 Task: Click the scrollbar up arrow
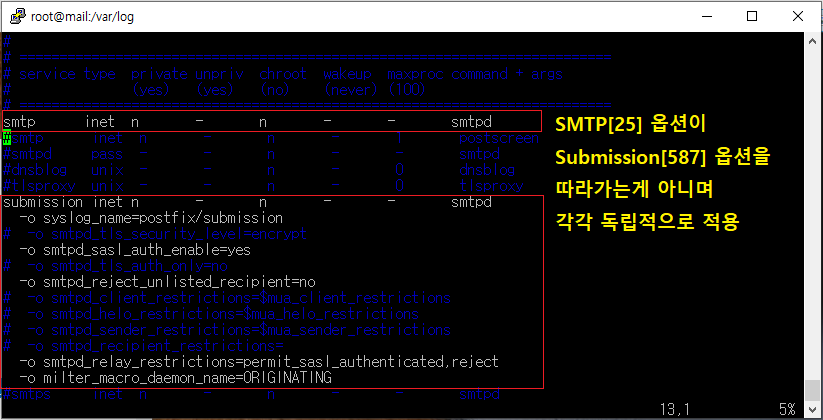click(811, 39)
